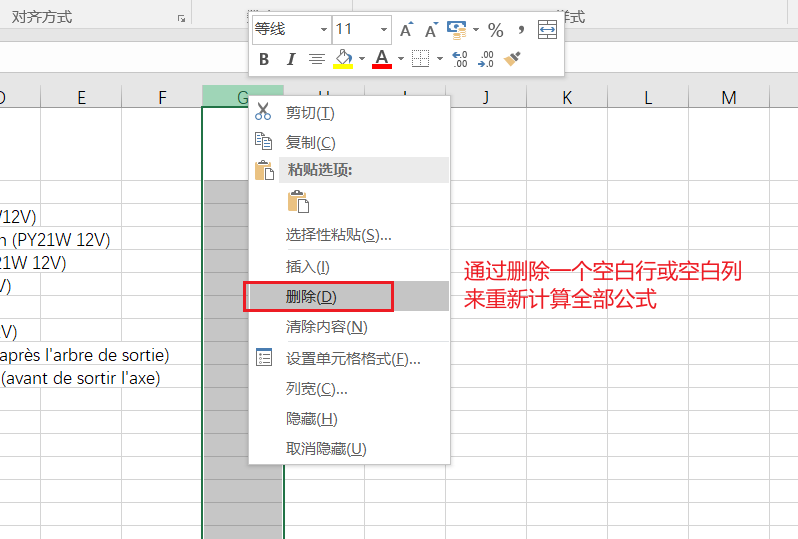Apply percent style

click(495, 30)
